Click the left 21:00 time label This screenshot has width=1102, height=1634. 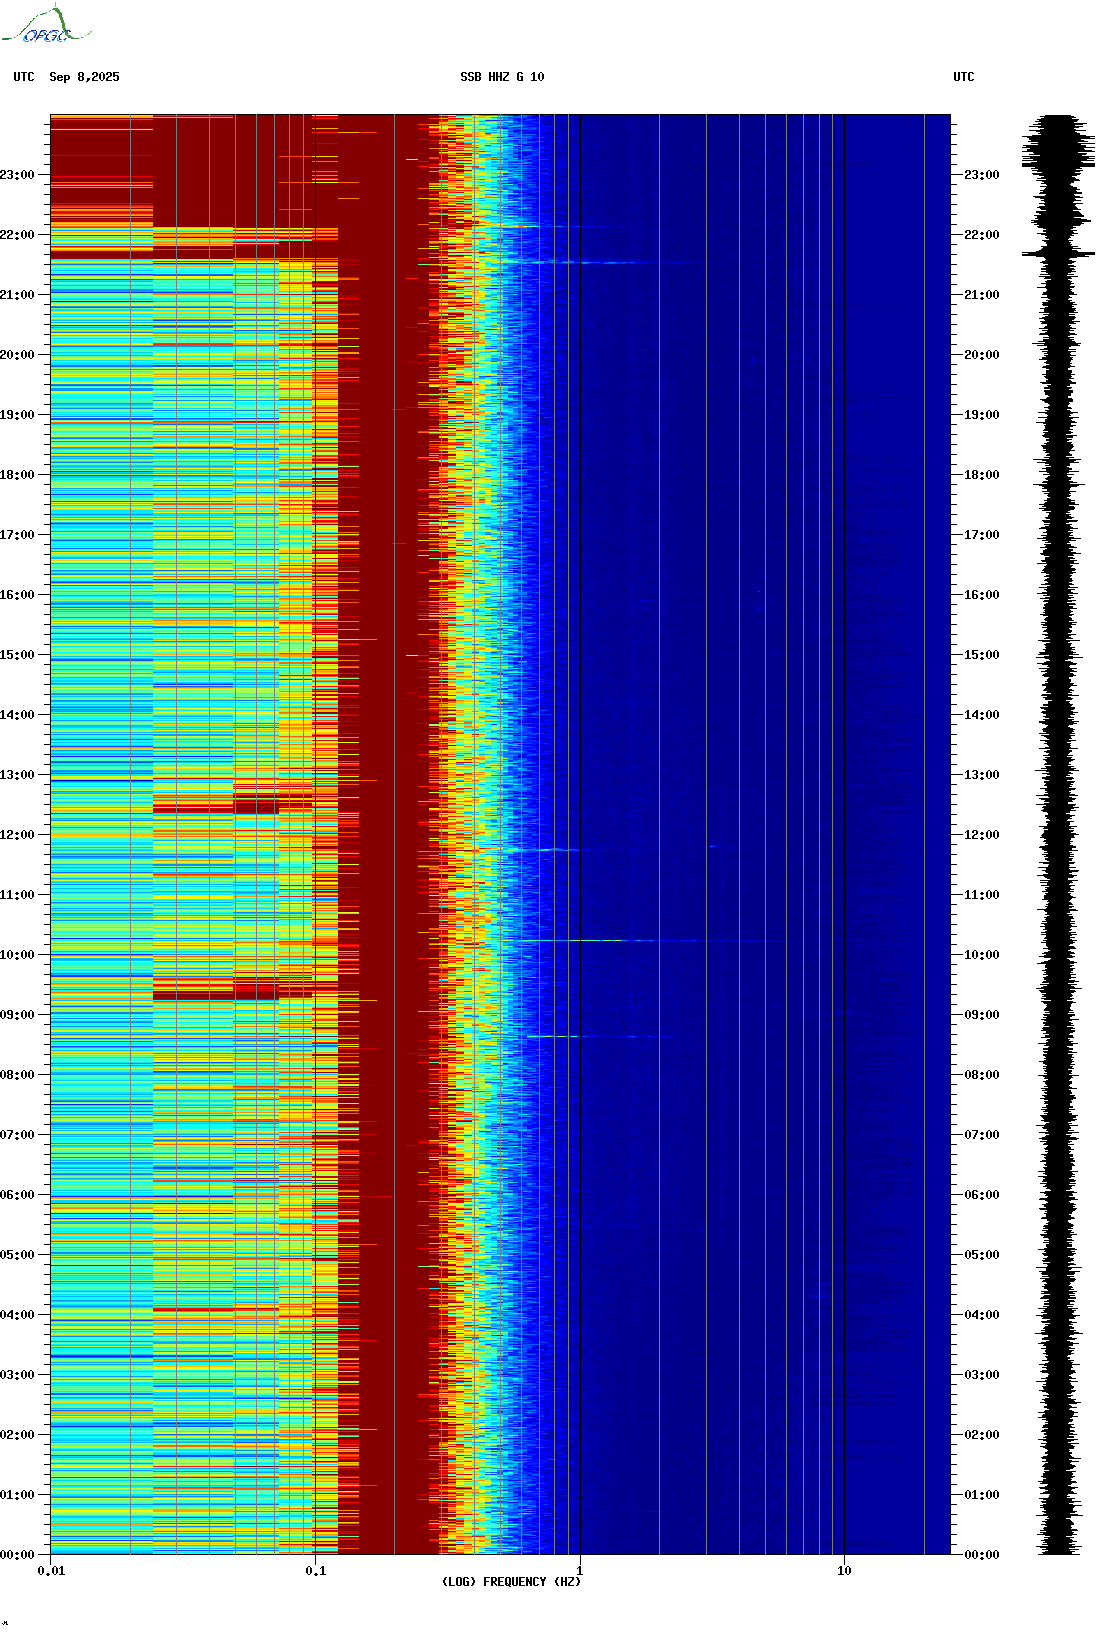17,295
